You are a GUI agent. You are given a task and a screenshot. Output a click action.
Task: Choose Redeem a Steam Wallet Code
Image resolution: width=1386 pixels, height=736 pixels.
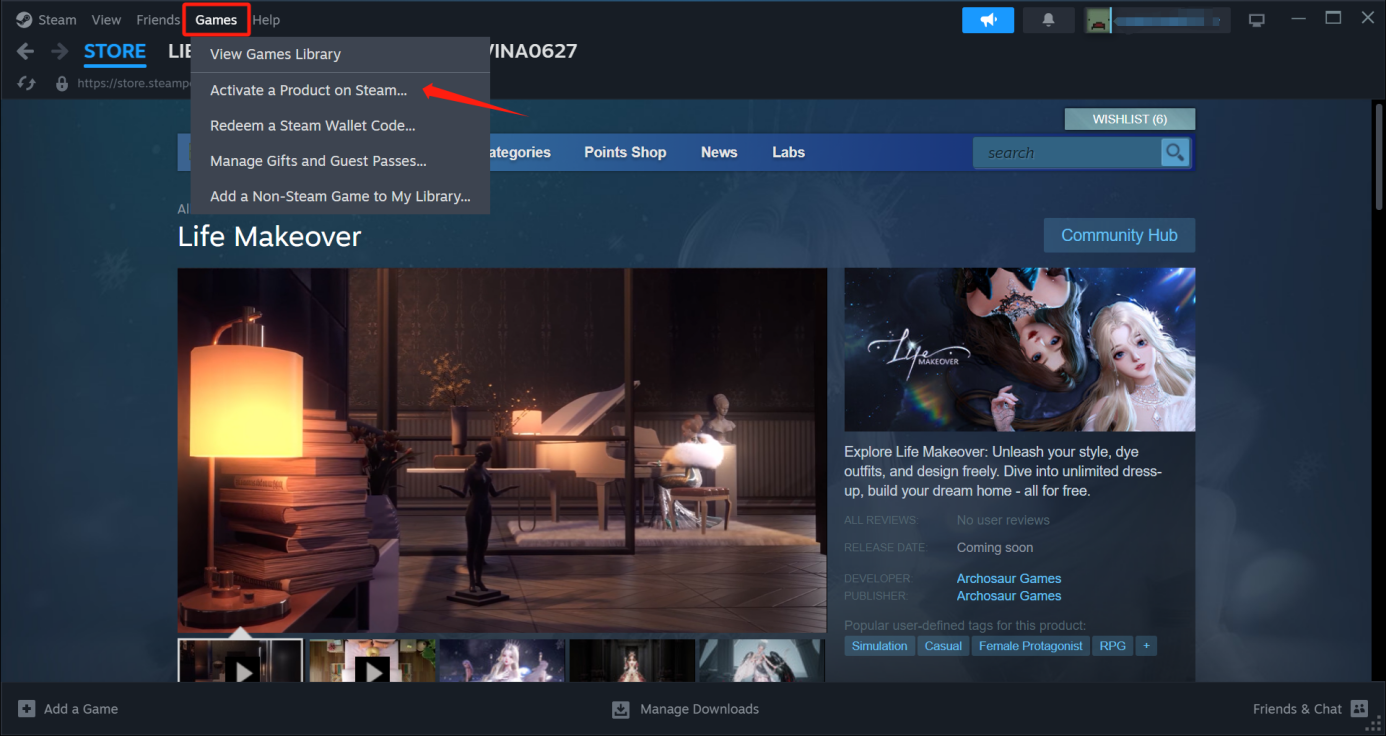(x=340, y=126)
